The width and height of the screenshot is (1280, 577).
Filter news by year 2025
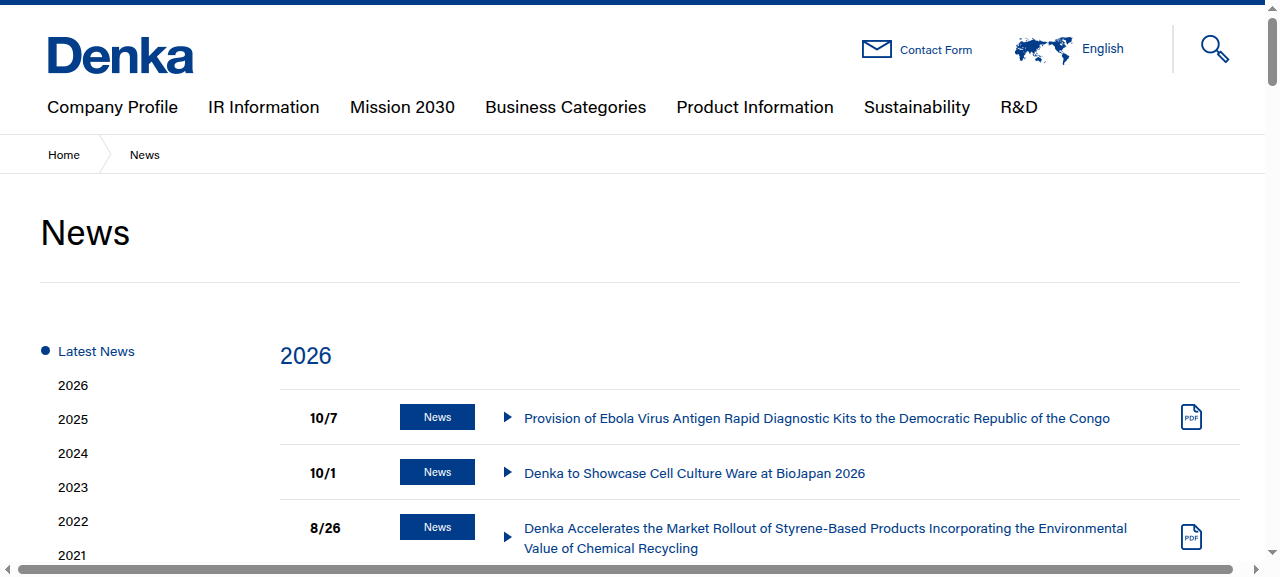tap(73, 419)
